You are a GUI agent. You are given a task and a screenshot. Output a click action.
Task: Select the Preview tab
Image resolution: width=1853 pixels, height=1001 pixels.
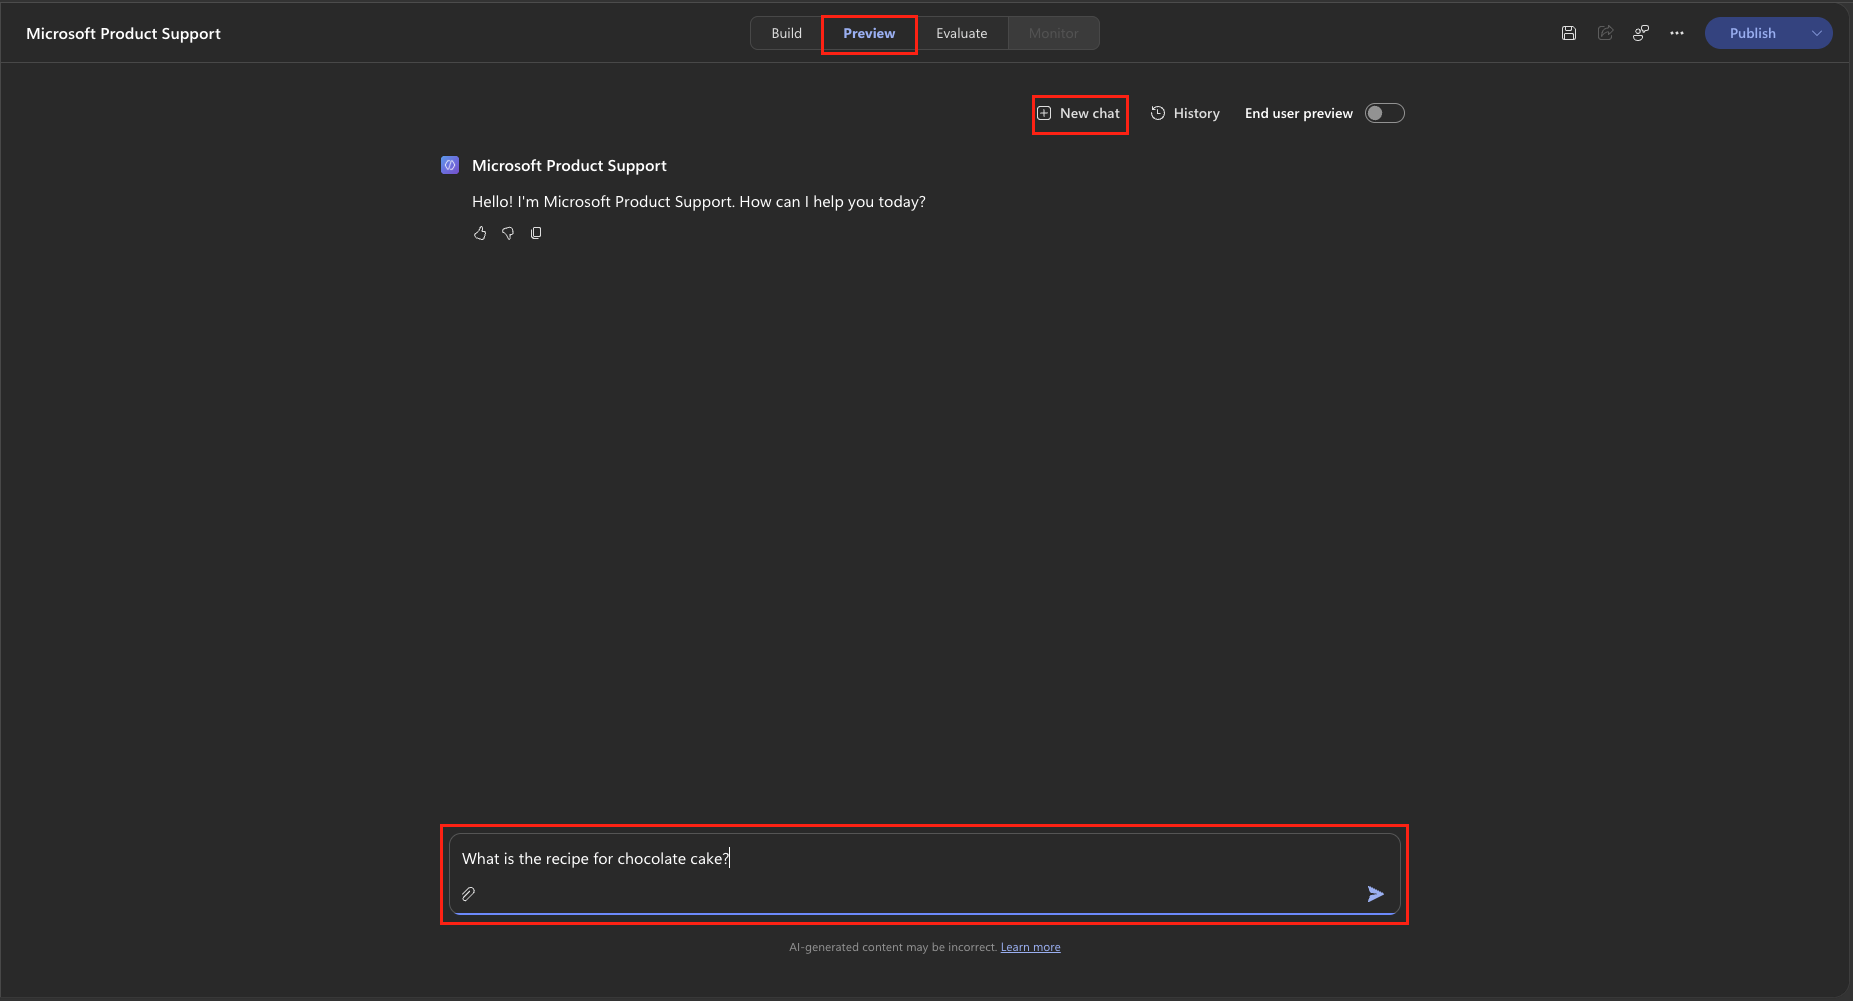click(x=869, y=33)
